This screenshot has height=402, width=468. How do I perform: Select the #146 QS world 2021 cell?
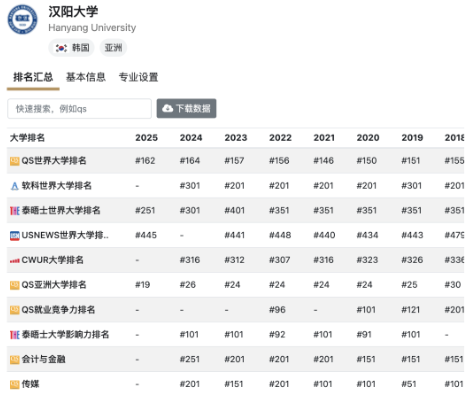[x=323, y=161]
